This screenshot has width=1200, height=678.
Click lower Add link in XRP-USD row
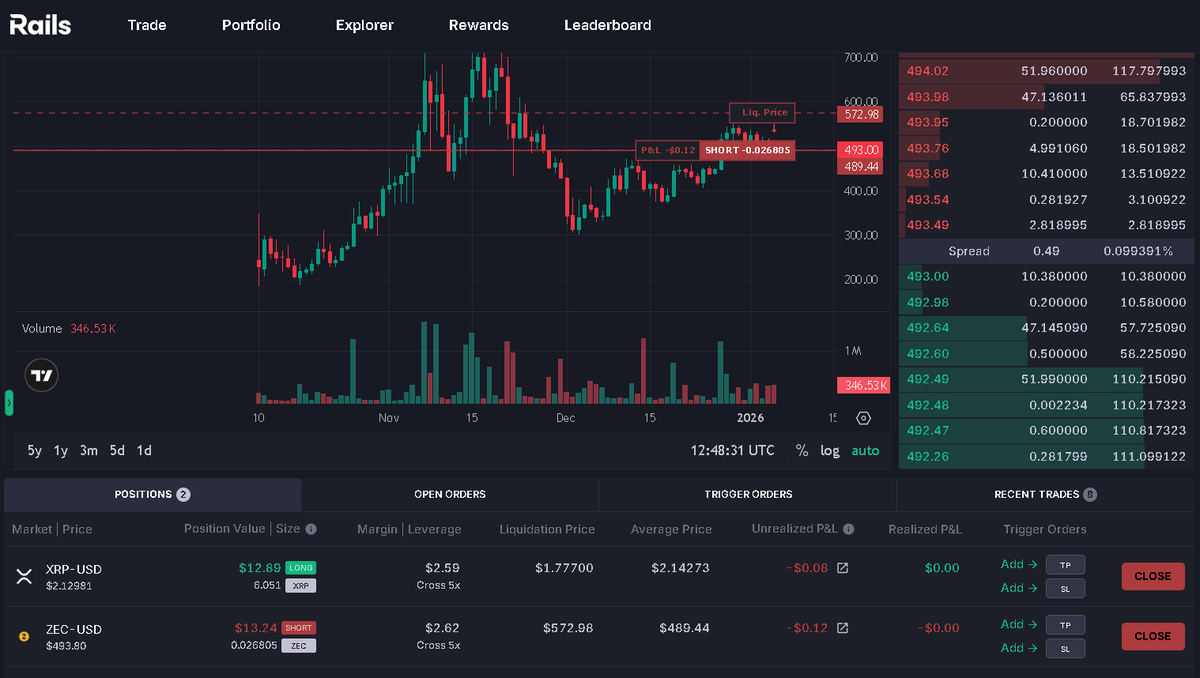(x=1019, y=588)
